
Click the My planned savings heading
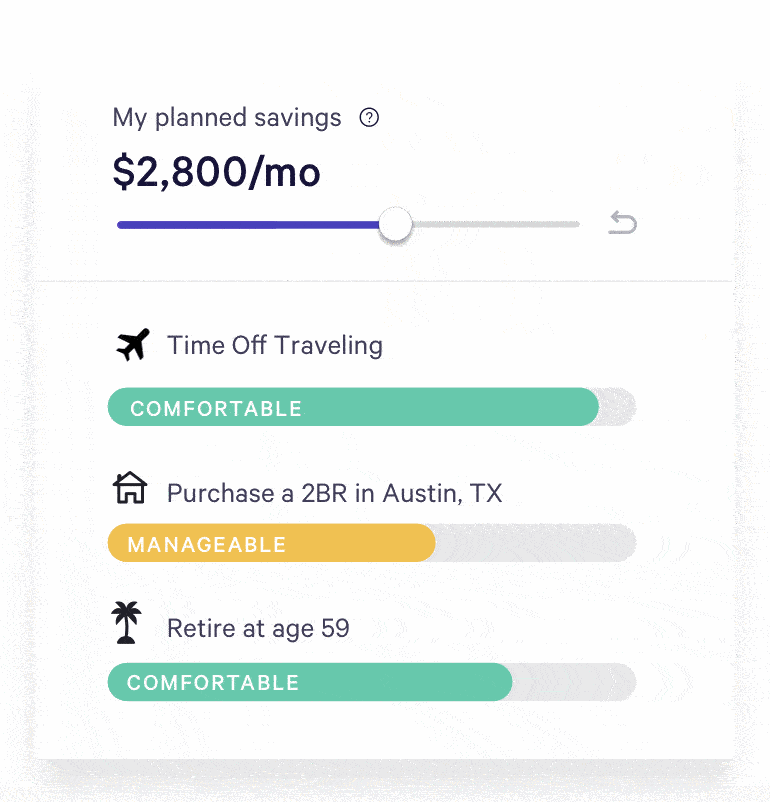(x=227, y=118)
